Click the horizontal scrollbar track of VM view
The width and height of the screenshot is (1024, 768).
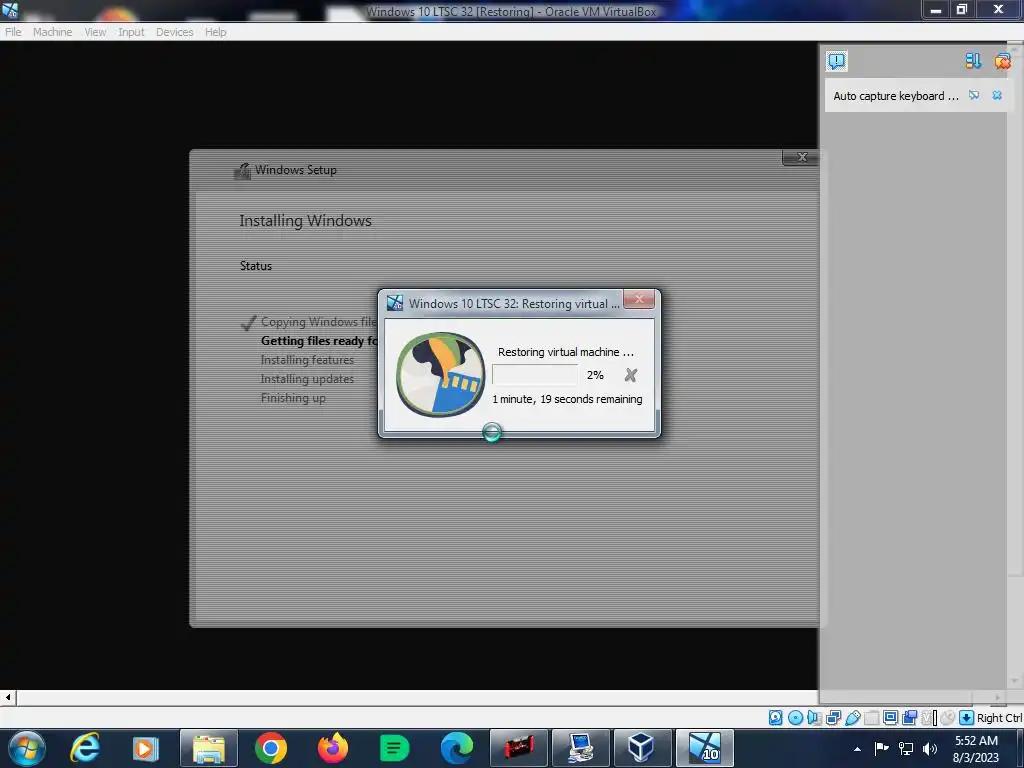pyautogui.click(x=417, y=697)
